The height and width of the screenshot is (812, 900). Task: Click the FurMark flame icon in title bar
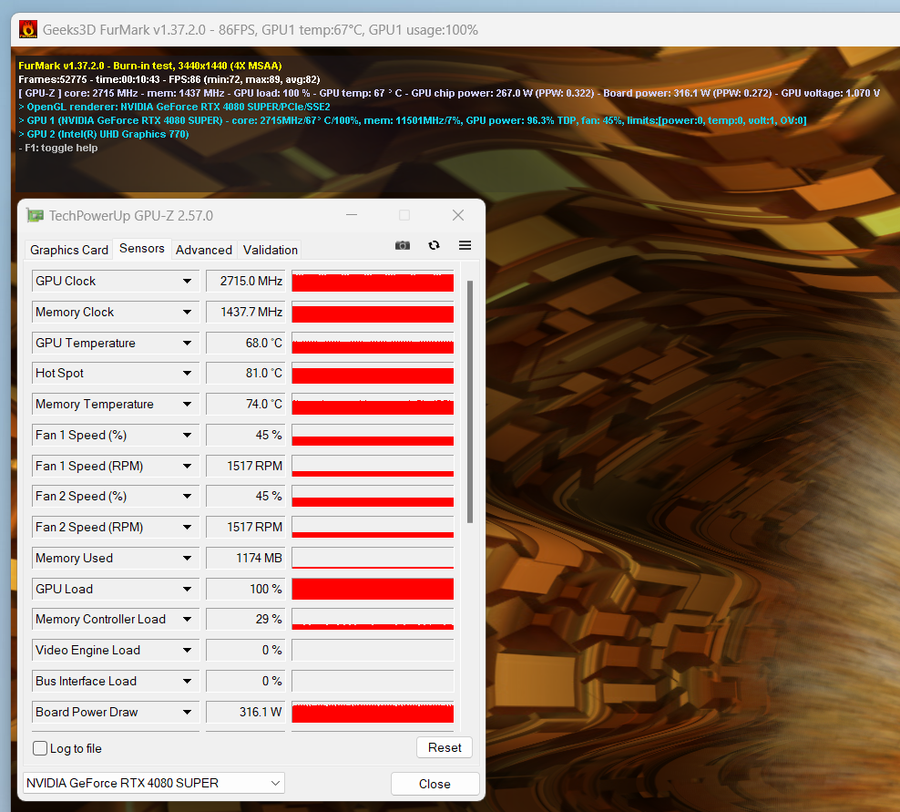(x=28, y=29)
